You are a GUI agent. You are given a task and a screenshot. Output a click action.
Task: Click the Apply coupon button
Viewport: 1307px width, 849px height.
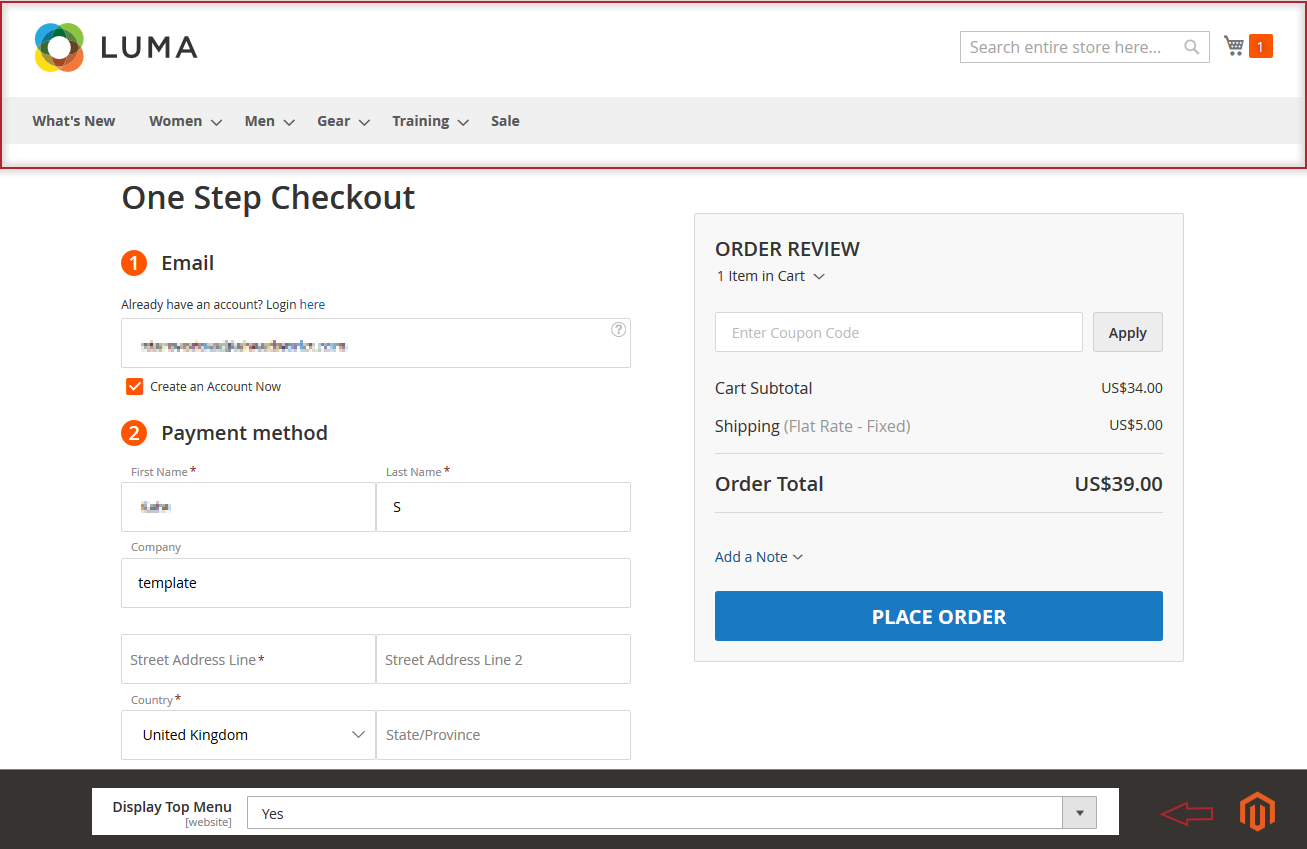click(1128, 332)
